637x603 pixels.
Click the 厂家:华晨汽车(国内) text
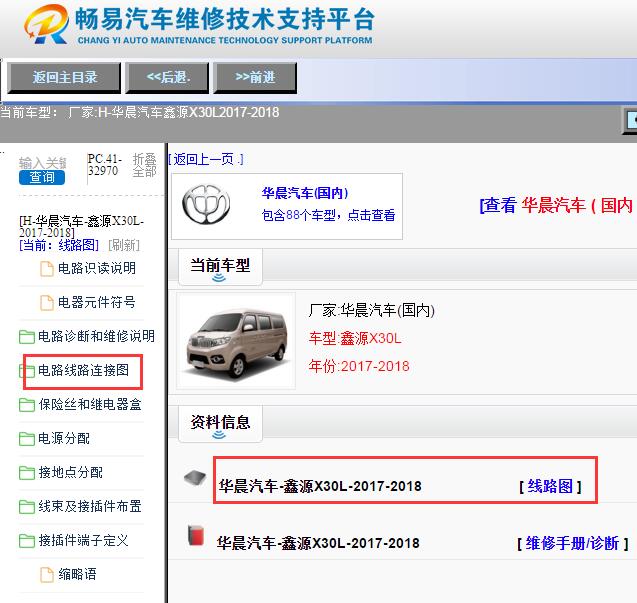click(371, 310)
